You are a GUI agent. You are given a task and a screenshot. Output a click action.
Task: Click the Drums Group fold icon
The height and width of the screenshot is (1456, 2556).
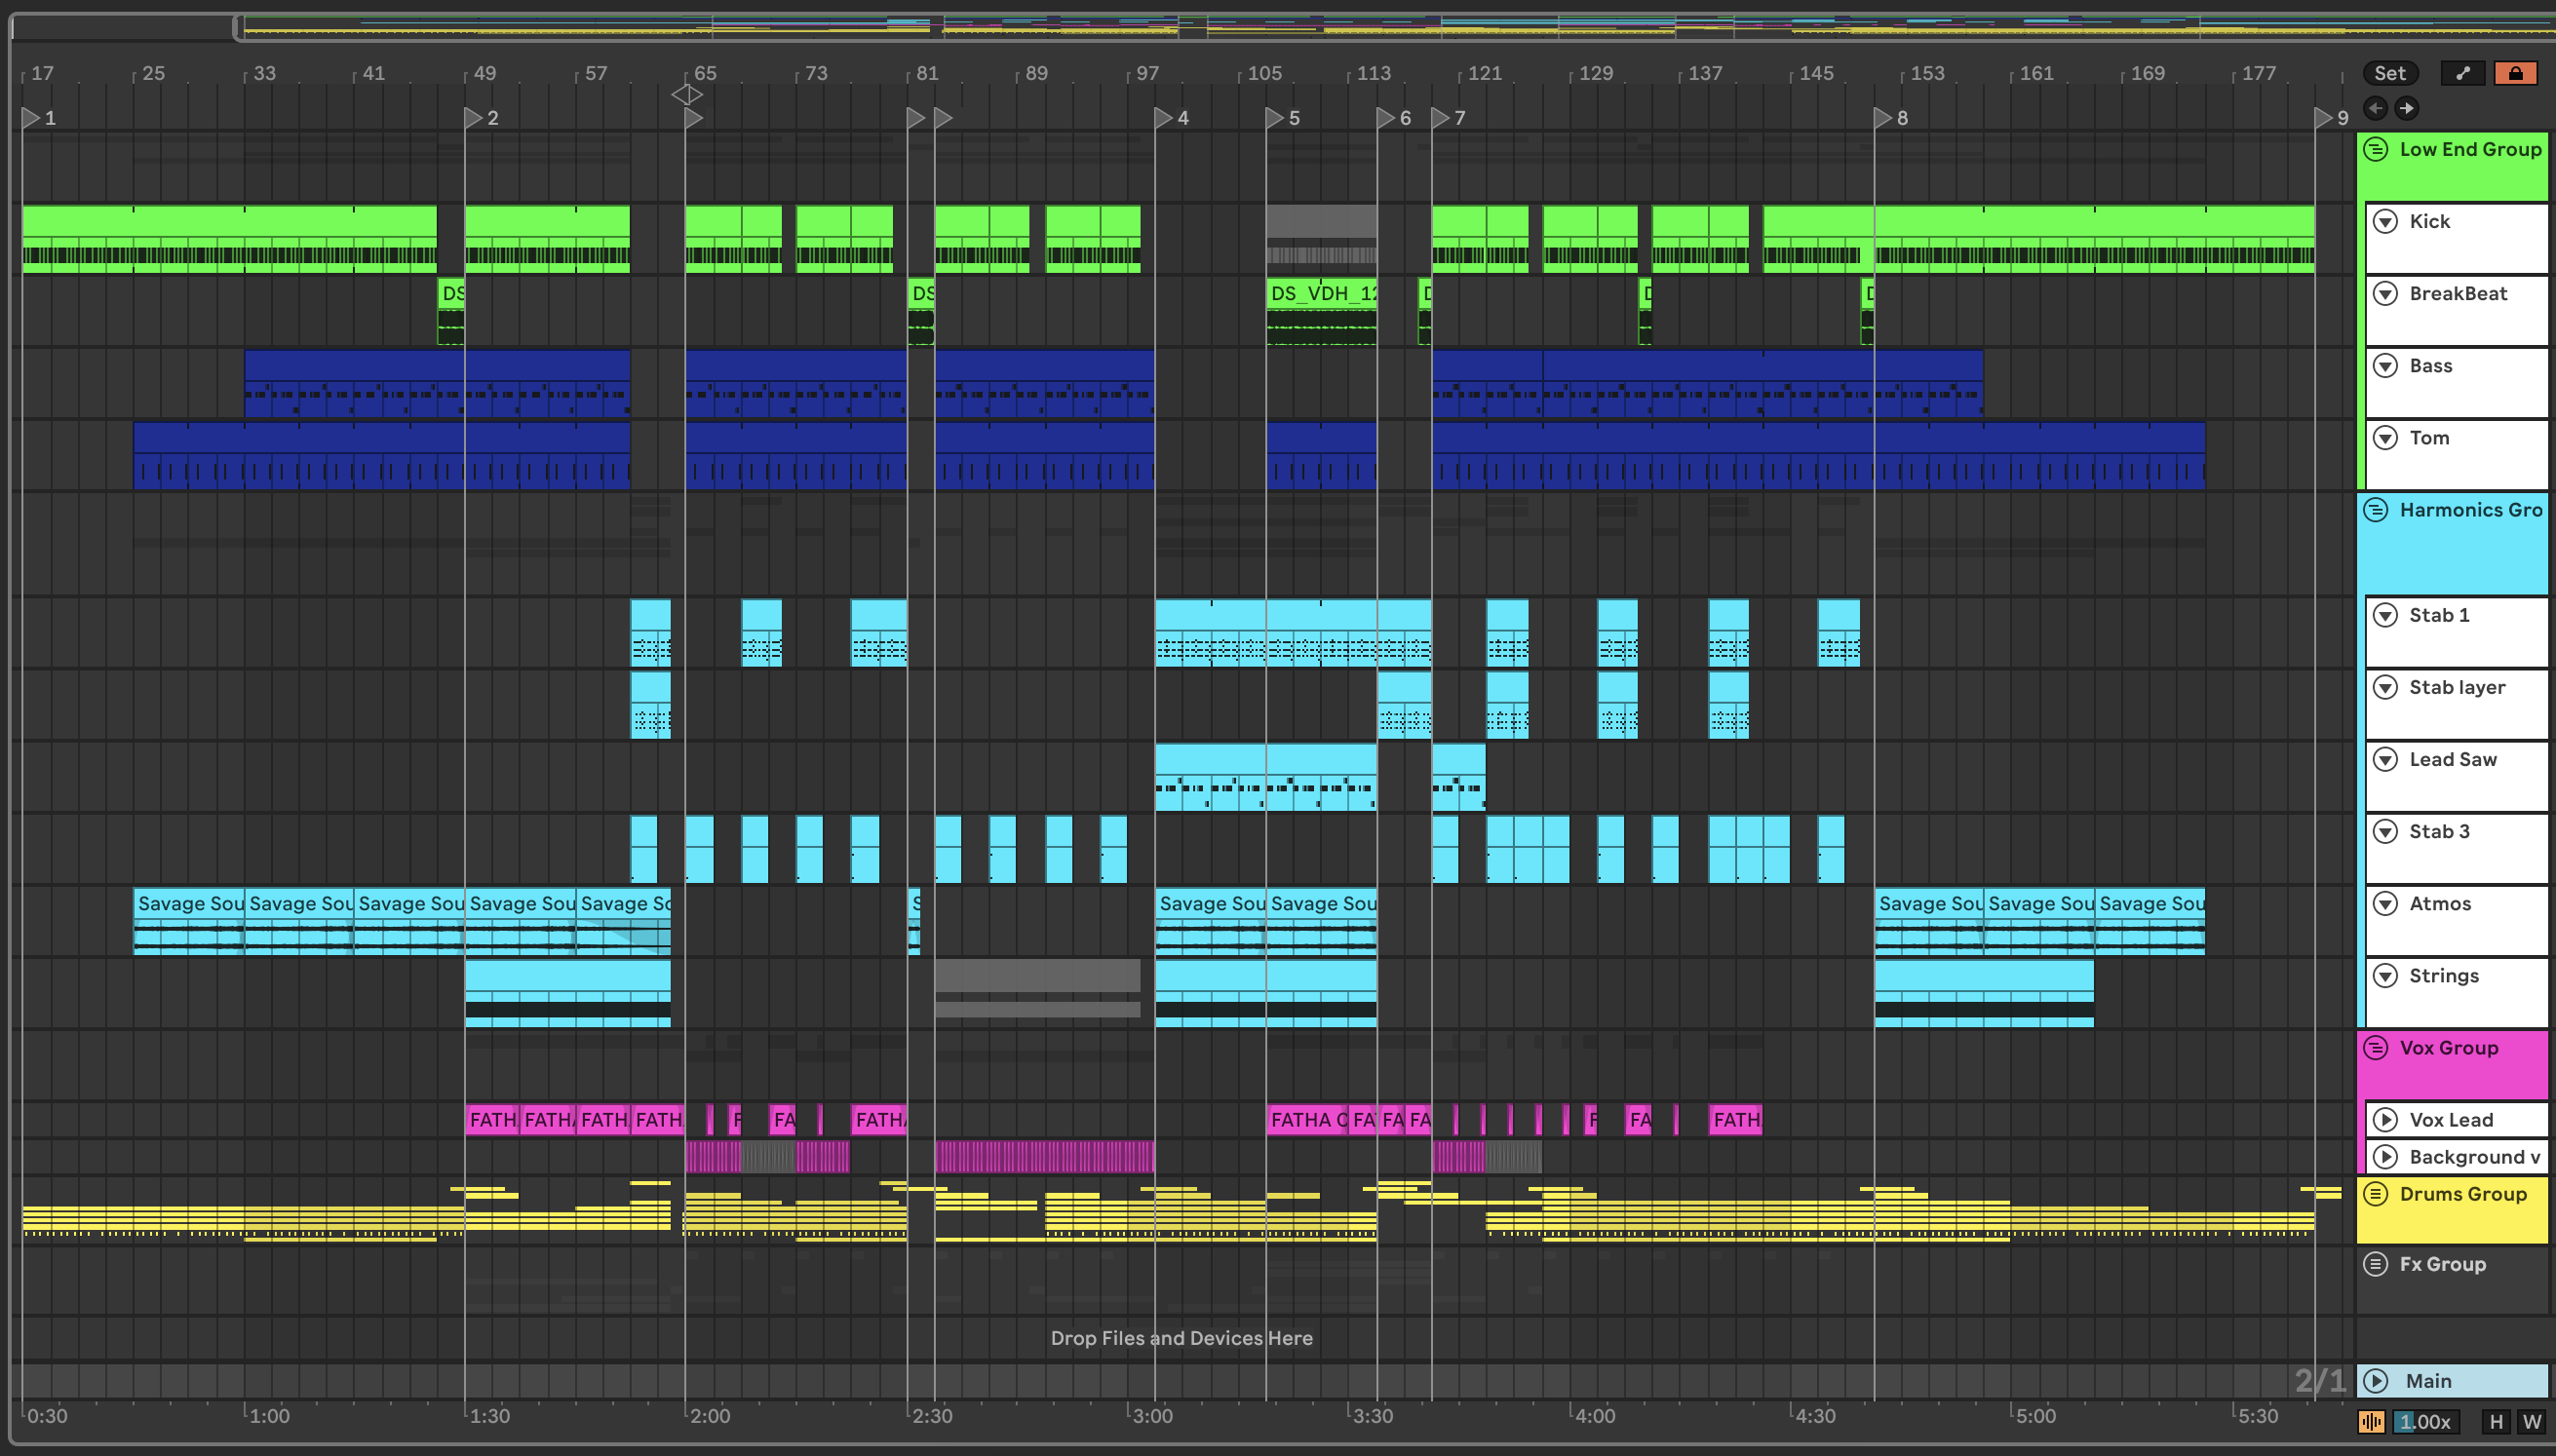[x=2376, y=1194]
